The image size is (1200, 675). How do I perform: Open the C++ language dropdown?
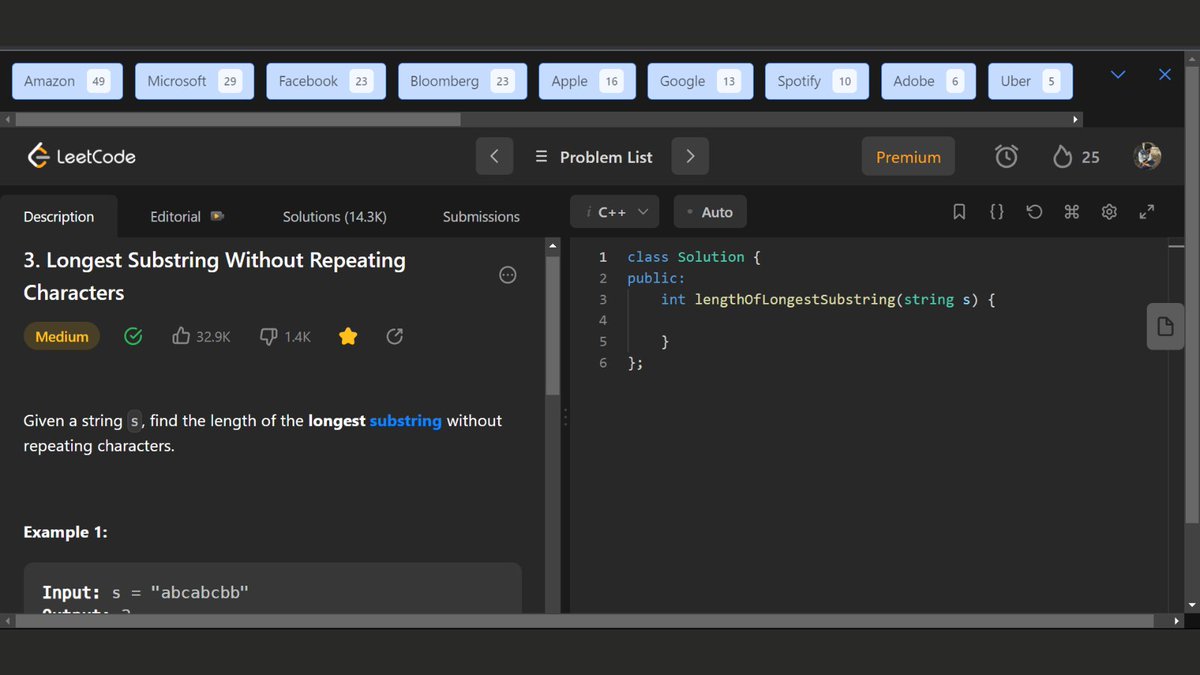click(x=615, y=212)
